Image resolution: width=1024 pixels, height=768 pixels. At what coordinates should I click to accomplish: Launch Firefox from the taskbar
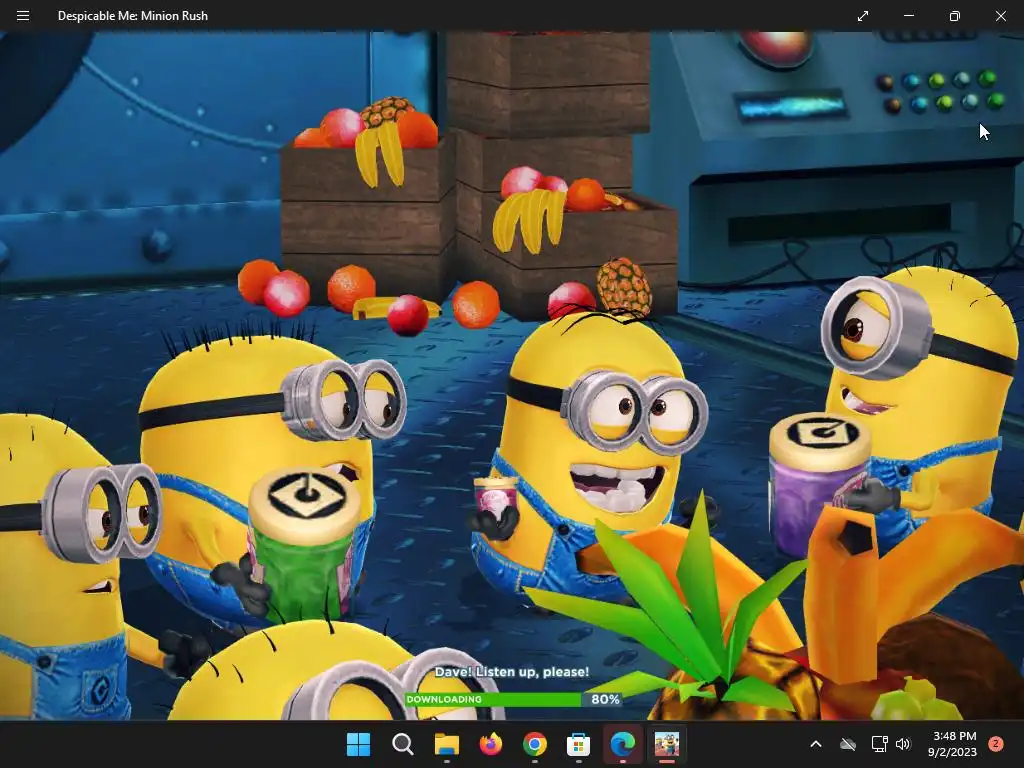490,744
